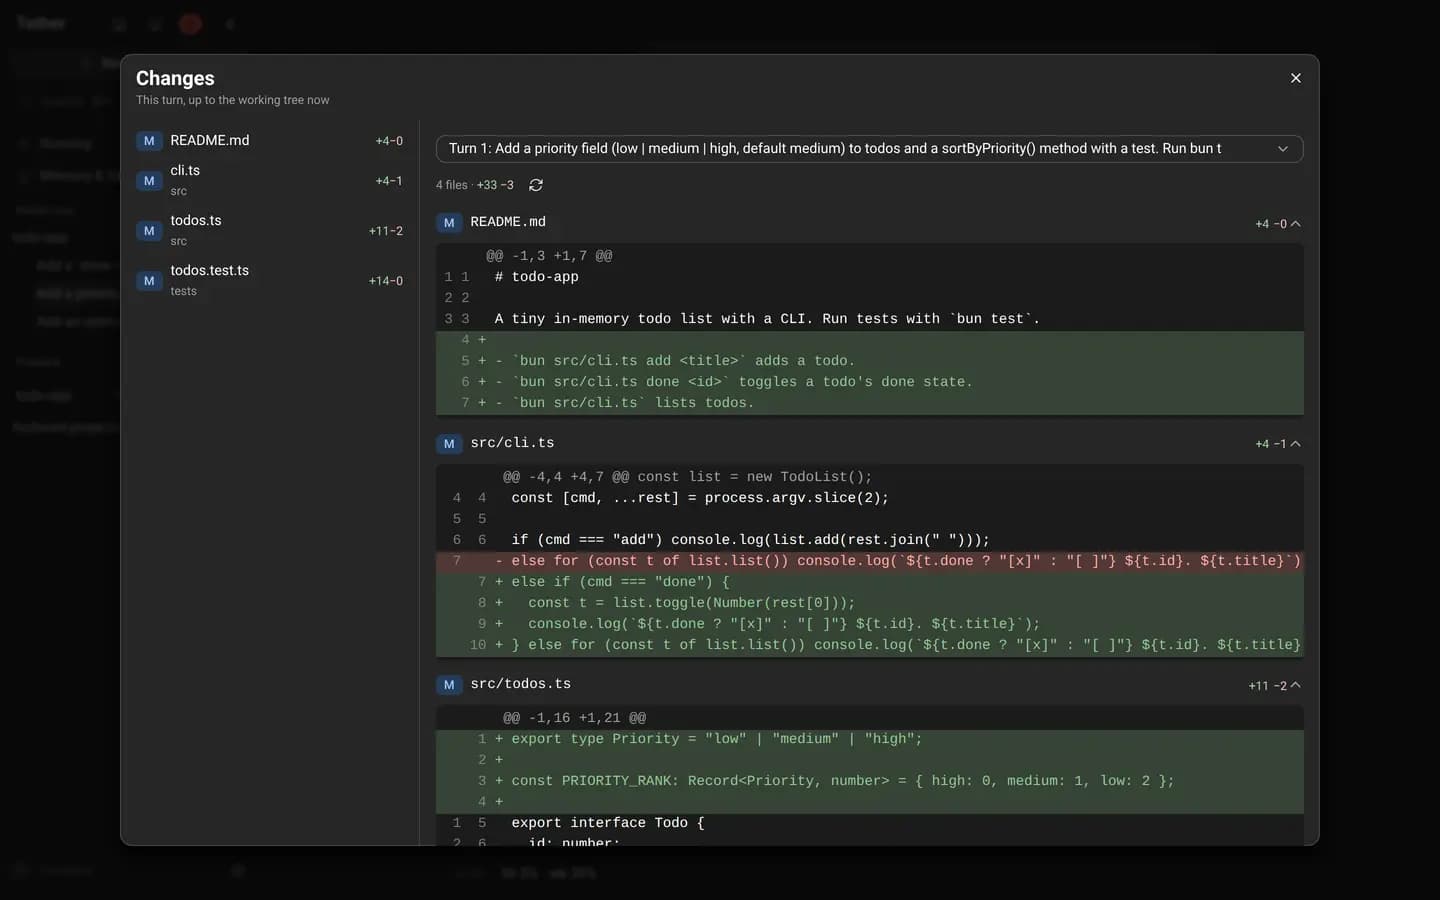Collapse the README.md diff section
Image resolution: width=1440 pixels, height=900 pixels.
point(1296,224)
